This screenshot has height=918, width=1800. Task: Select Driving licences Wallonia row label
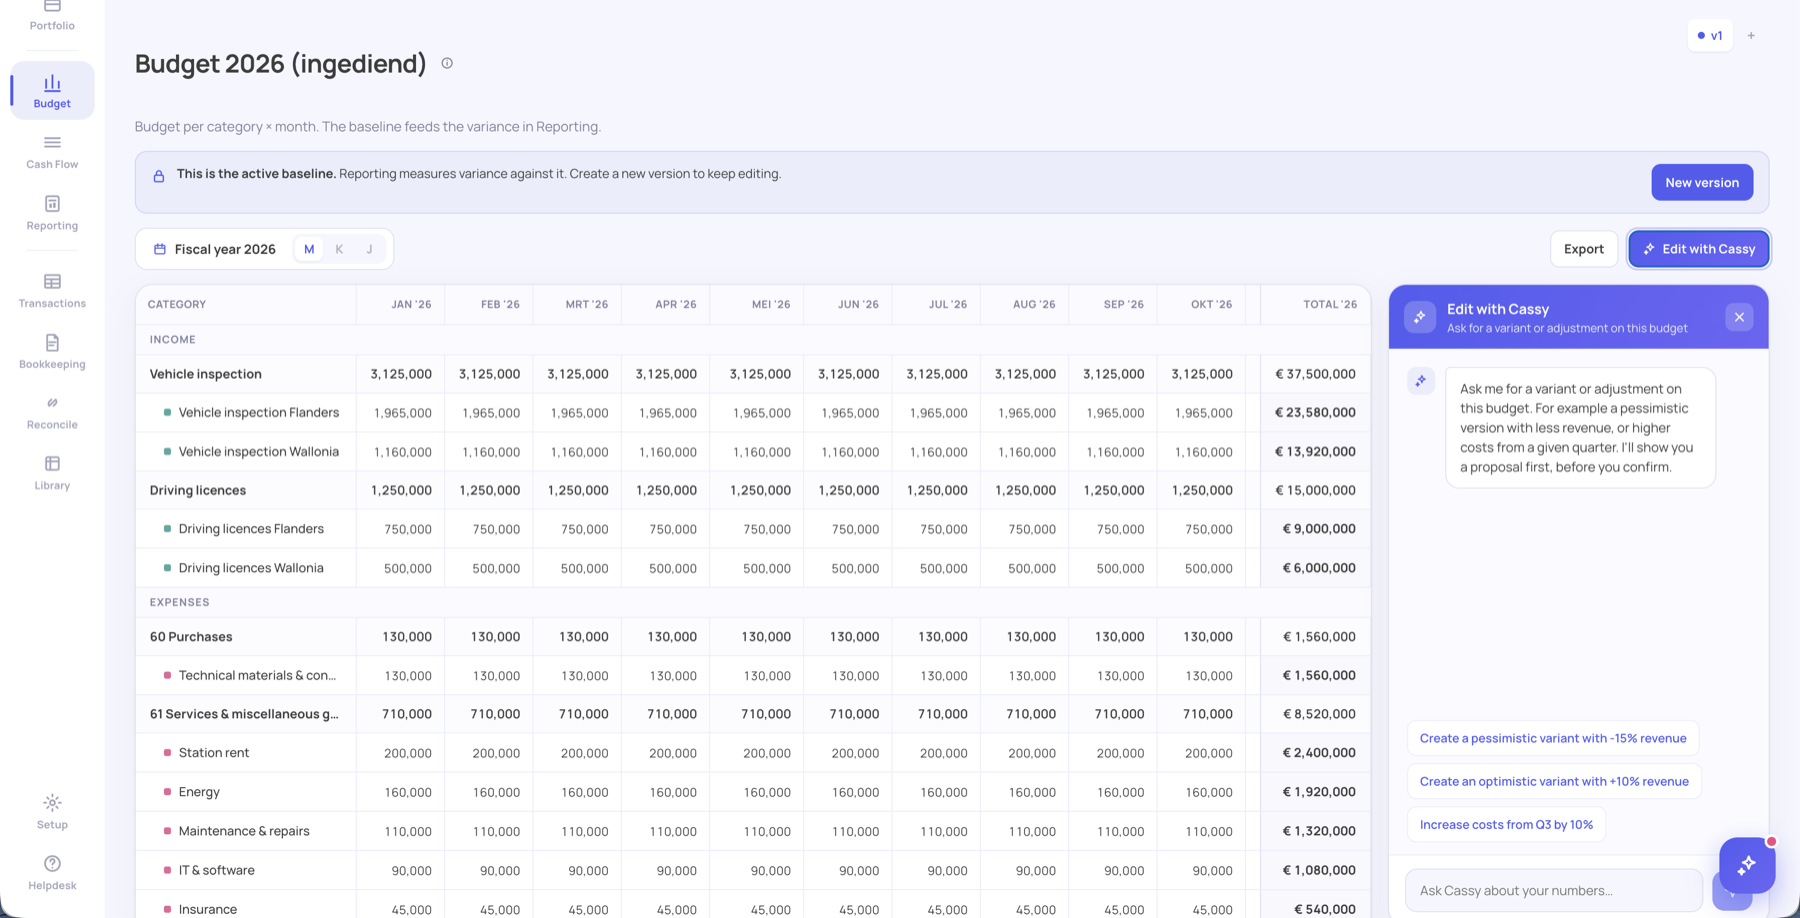pos(251,568)
